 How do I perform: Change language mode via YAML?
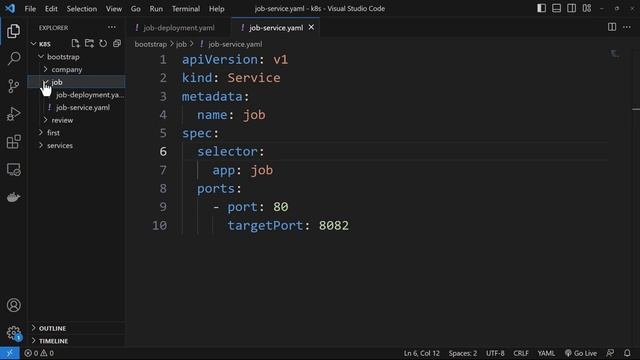point(546,353)
